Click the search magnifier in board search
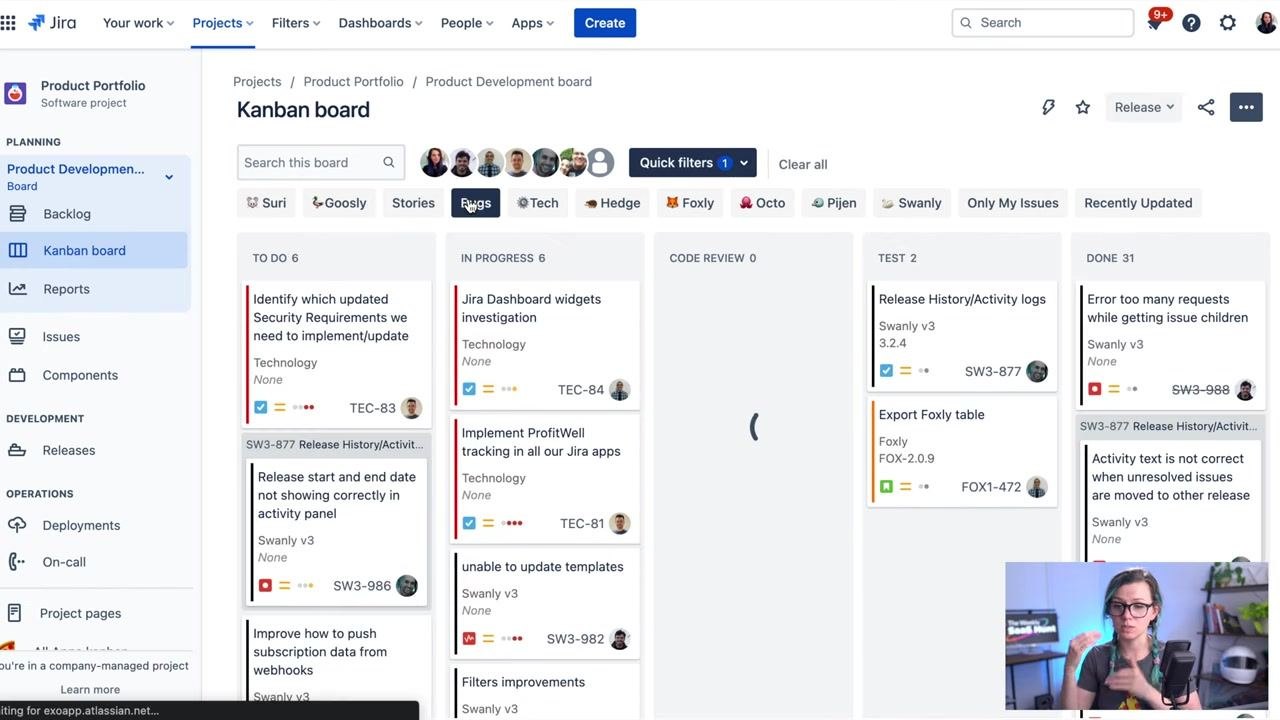The height and width of the screenshot is (720, 1280). coord(389,162)
